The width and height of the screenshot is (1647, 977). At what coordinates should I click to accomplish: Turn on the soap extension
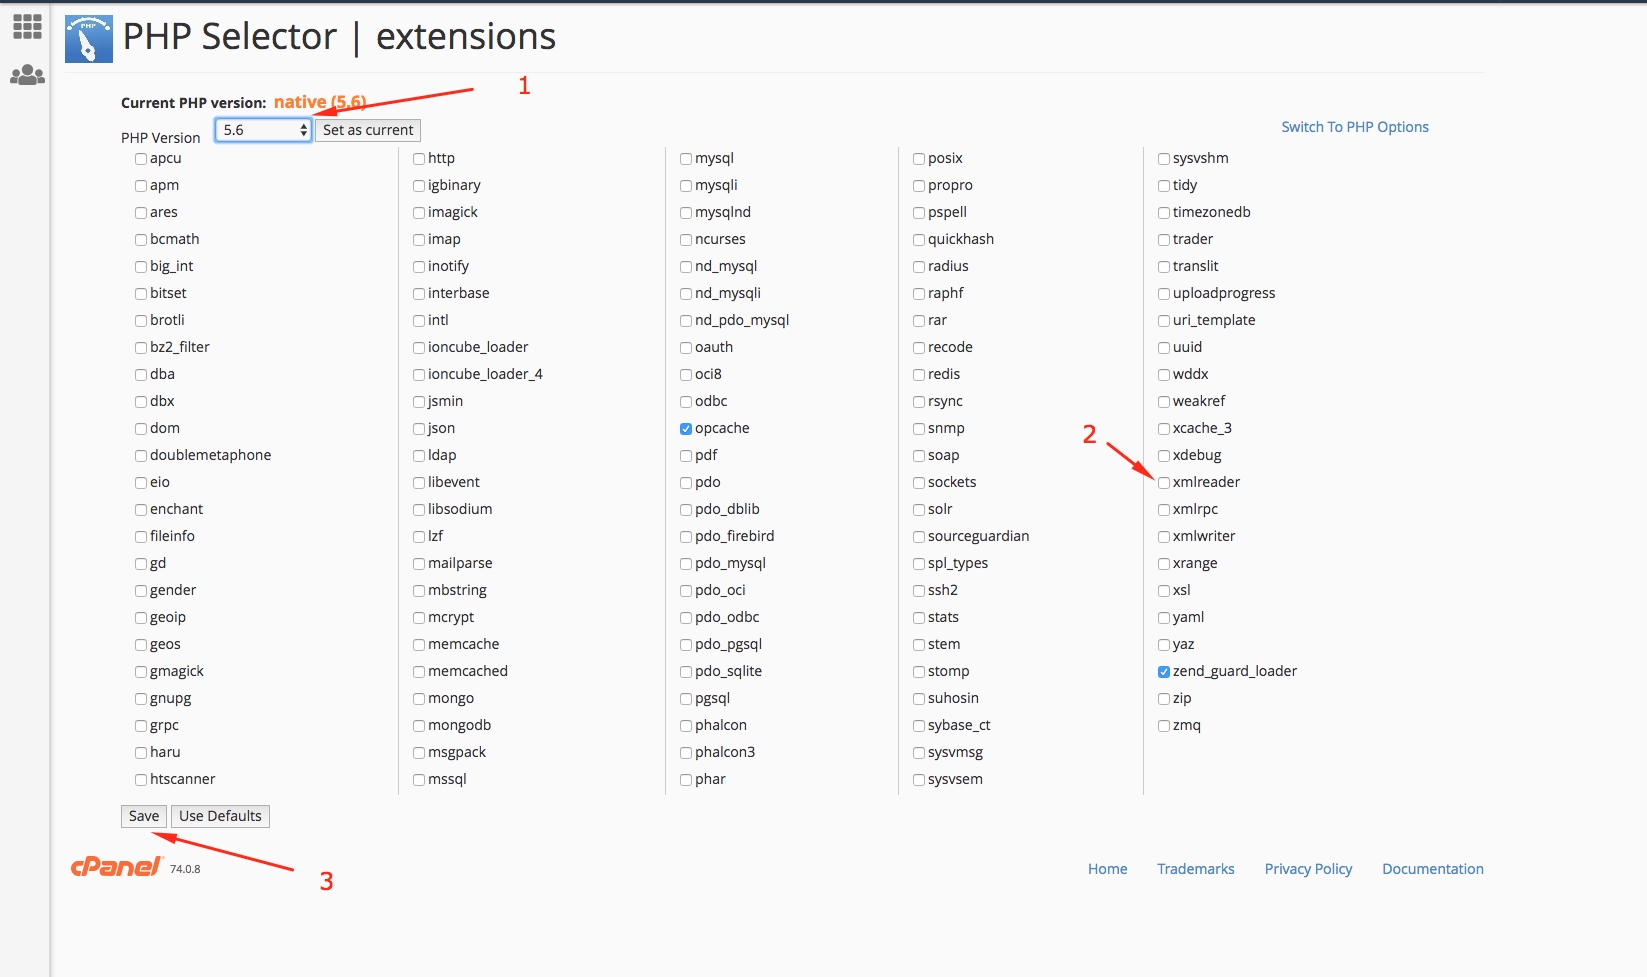[919, 456]
